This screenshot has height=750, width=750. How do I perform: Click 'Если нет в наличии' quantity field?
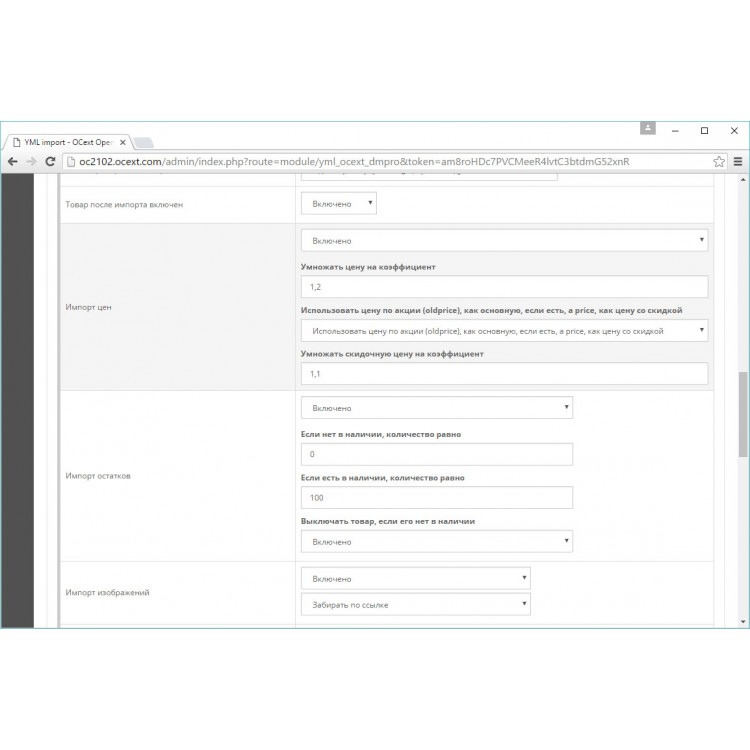tap(437, 454)
